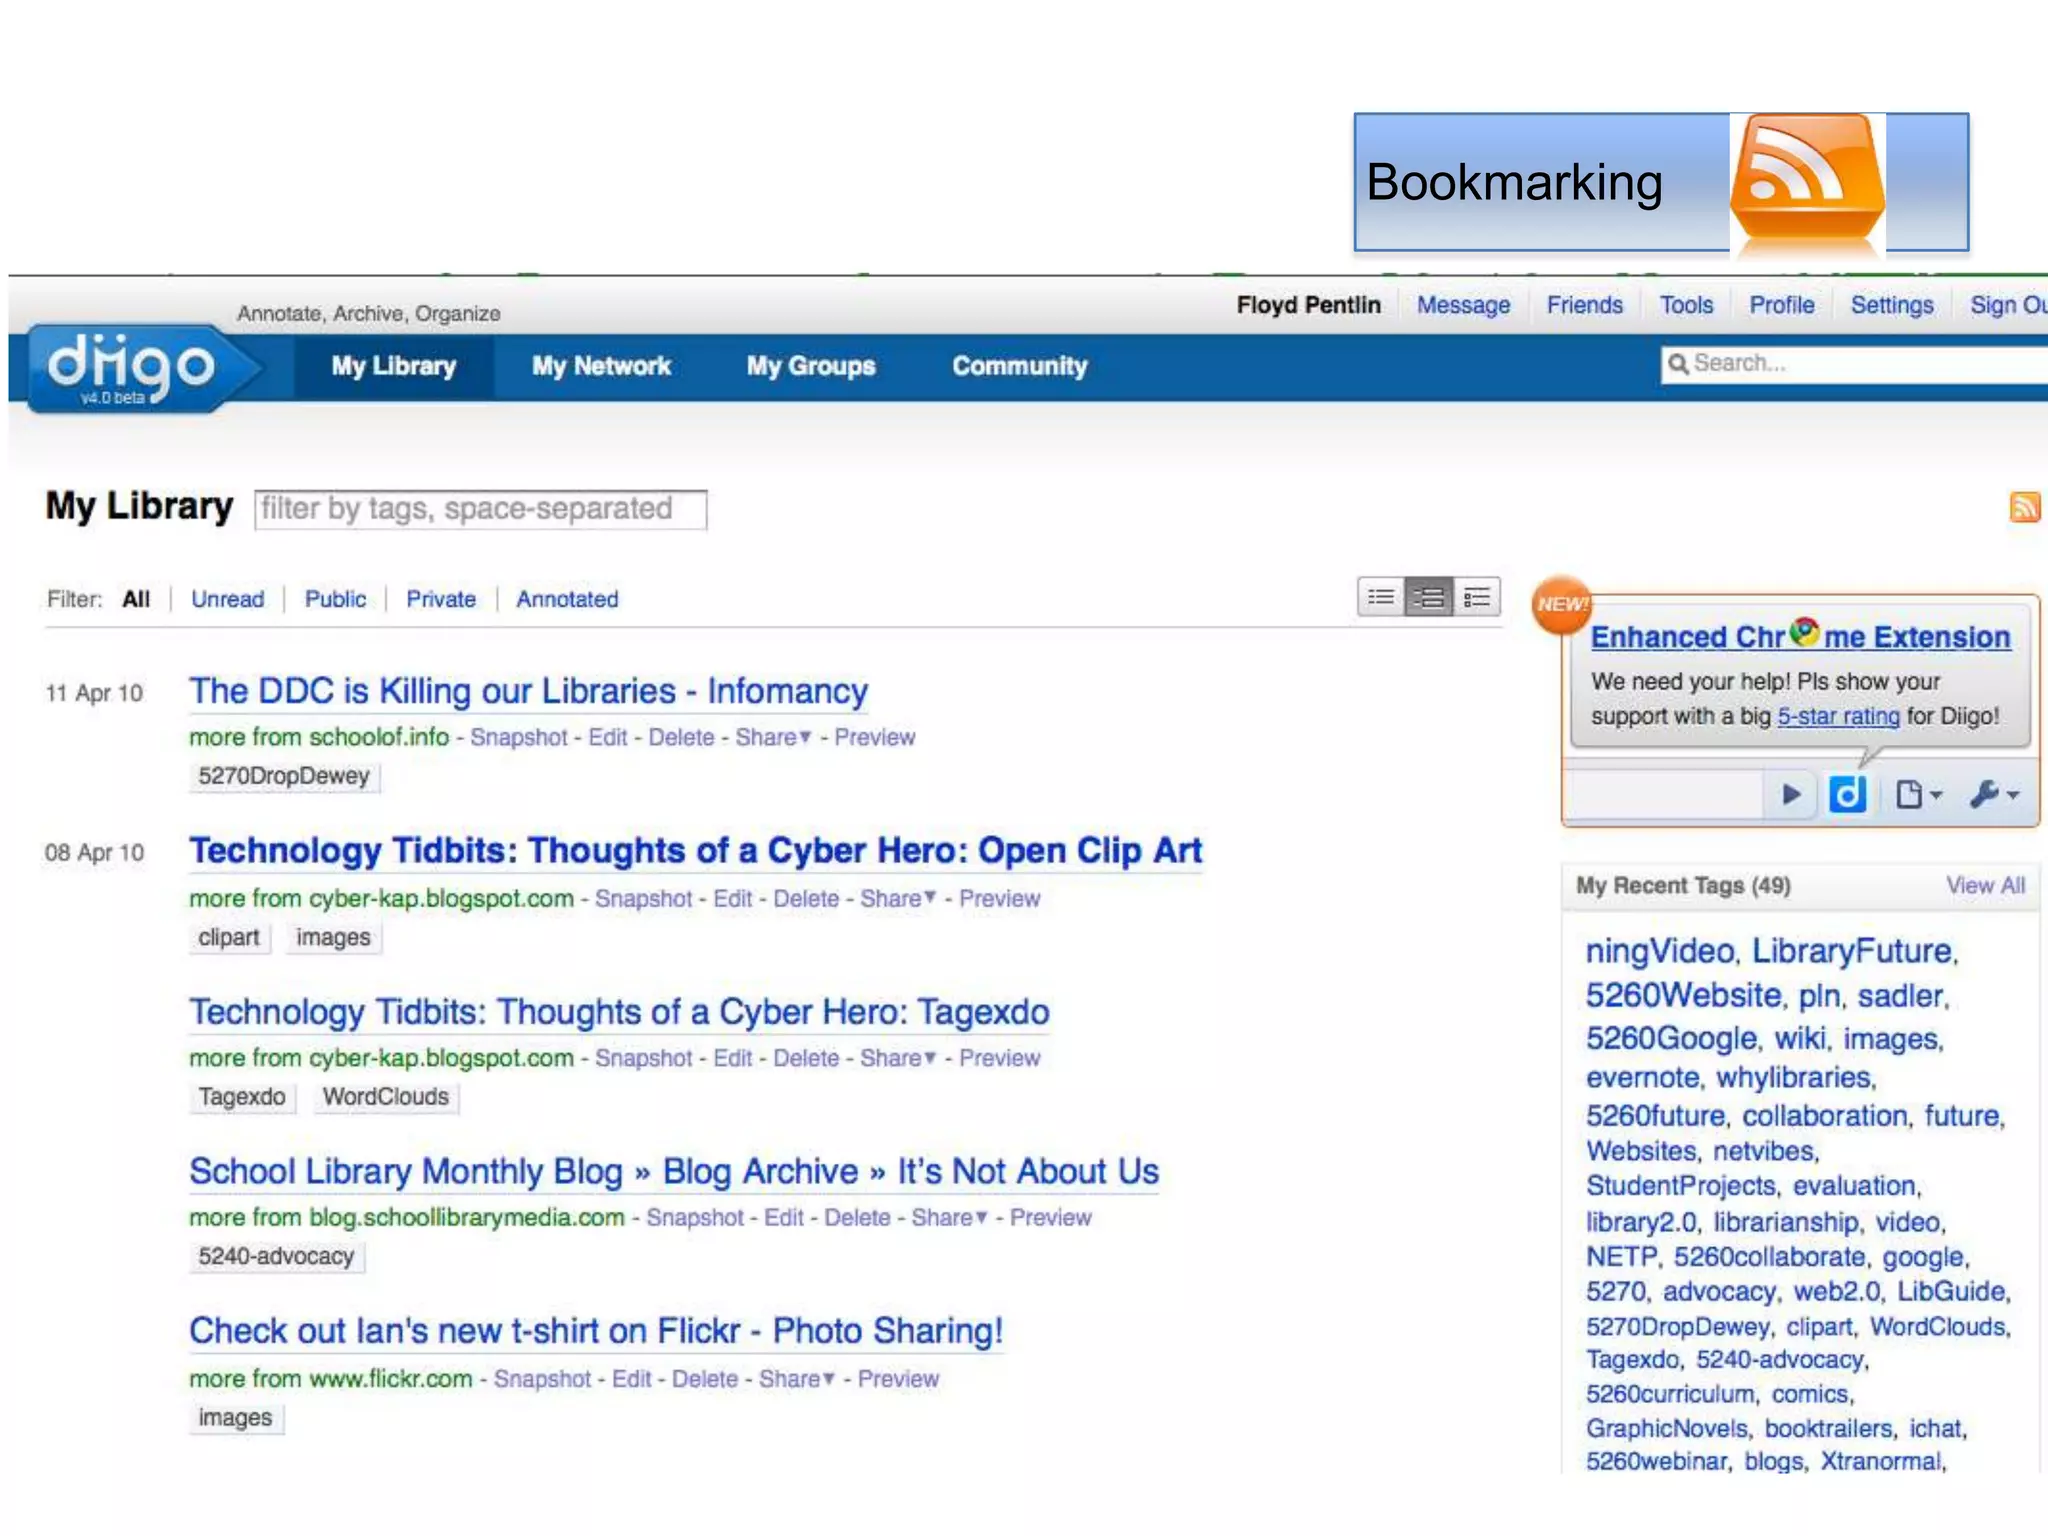Image resolution: width=2048 pixels, height=1536 pixels.
Task: Expand the wrench tools dropdown
Action: [x=1995, y=795]
